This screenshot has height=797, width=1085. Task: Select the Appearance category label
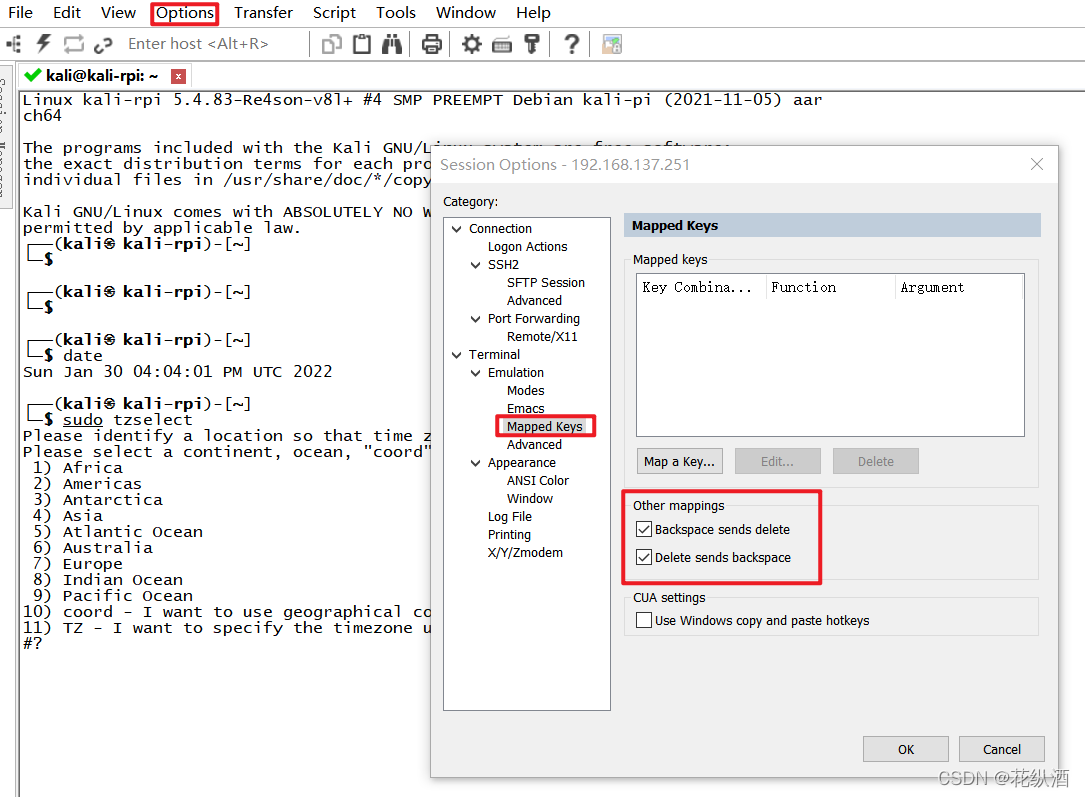coord(521,463)
